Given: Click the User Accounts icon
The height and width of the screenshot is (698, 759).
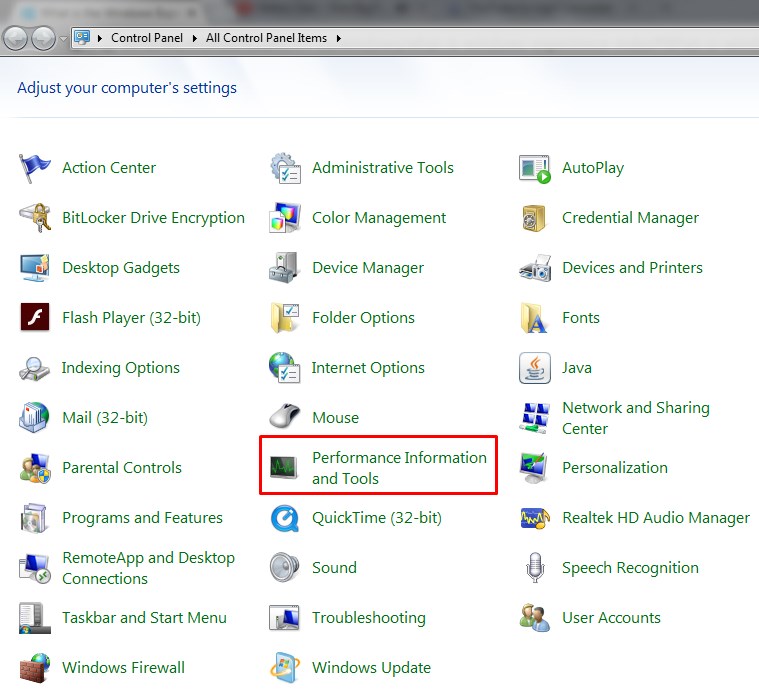Looking at the screenshot, I should [534, 618].
